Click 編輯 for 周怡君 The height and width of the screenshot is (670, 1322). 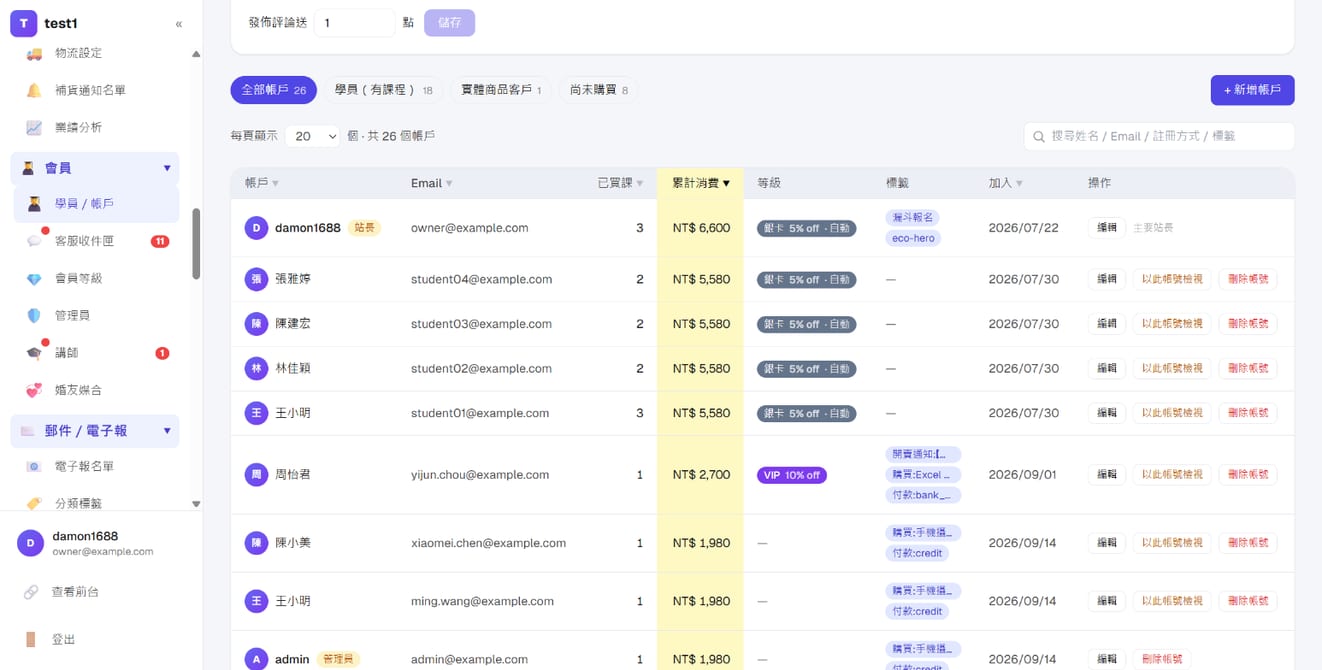[x=1107, y=474]
